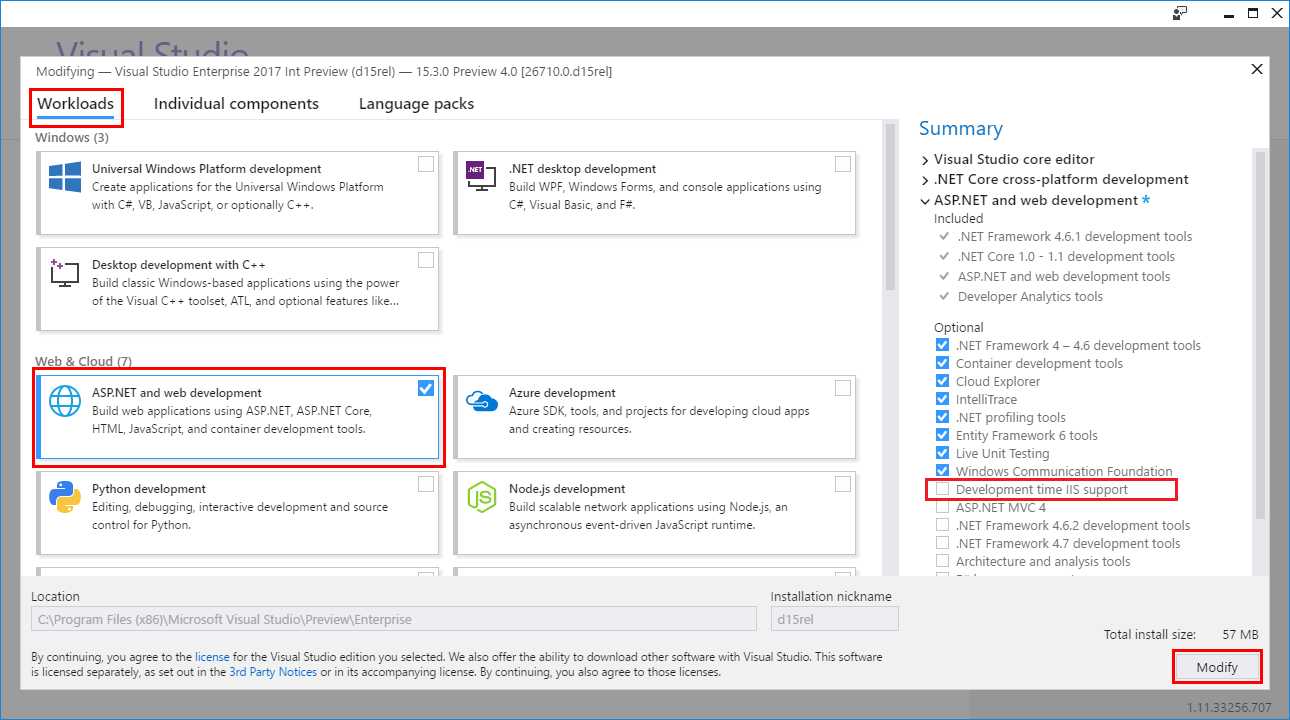Expand .NET Core cross-platform development in Summary

point(925,180)
